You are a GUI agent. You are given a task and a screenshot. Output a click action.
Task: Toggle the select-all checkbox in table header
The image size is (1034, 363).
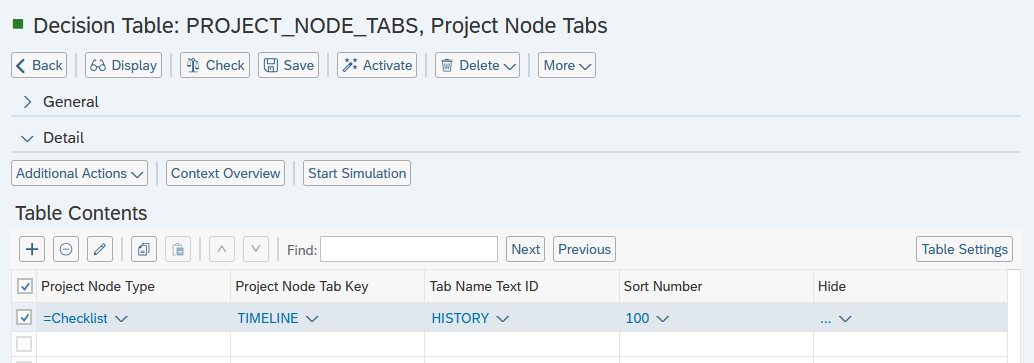pyautogui.click(x=24, y=286)
